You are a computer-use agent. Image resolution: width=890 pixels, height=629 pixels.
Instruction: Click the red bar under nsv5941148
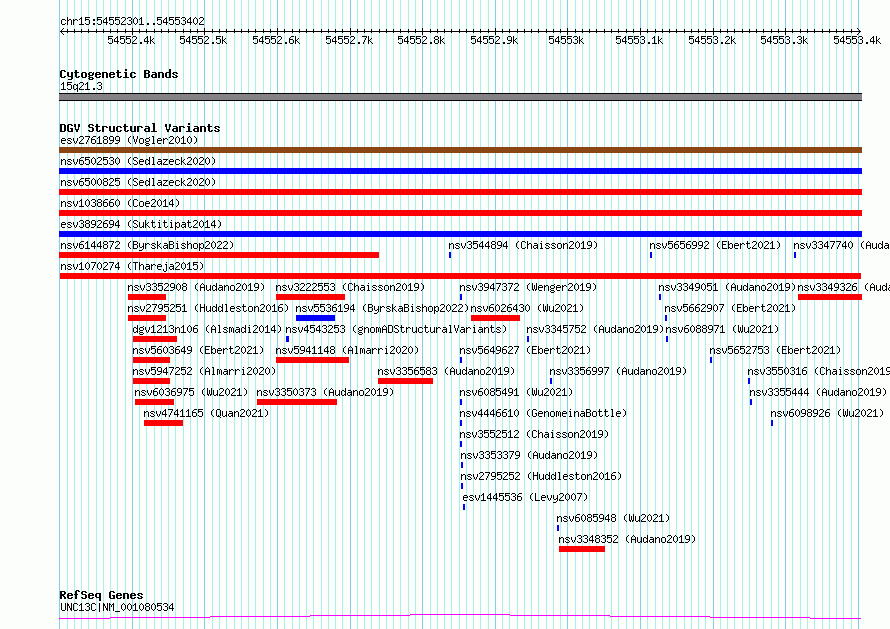(x=312, y=360)
